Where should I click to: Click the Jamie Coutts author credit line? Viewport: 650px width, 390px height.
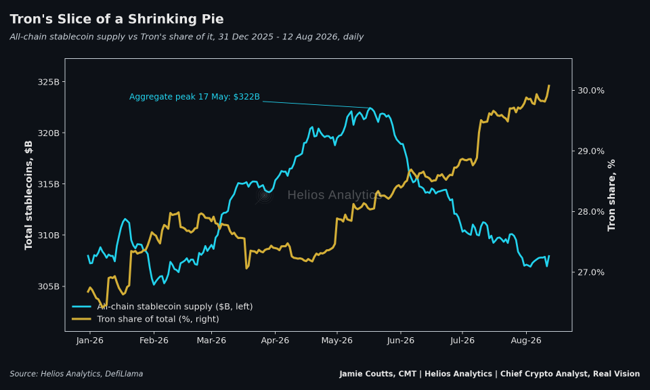coord(490,374)
